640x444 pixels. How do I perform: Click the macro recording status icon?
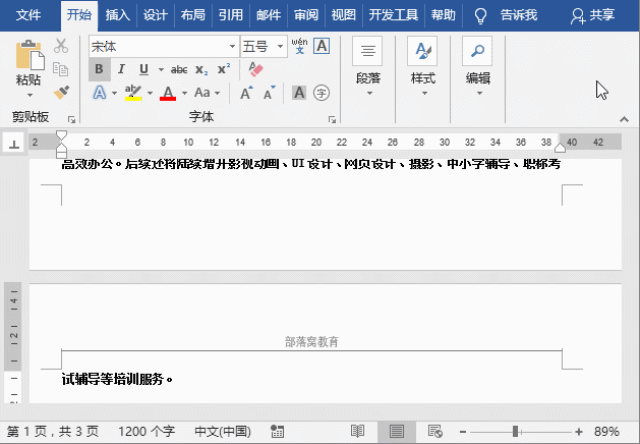pyautogui.click(x=277, y=431)
